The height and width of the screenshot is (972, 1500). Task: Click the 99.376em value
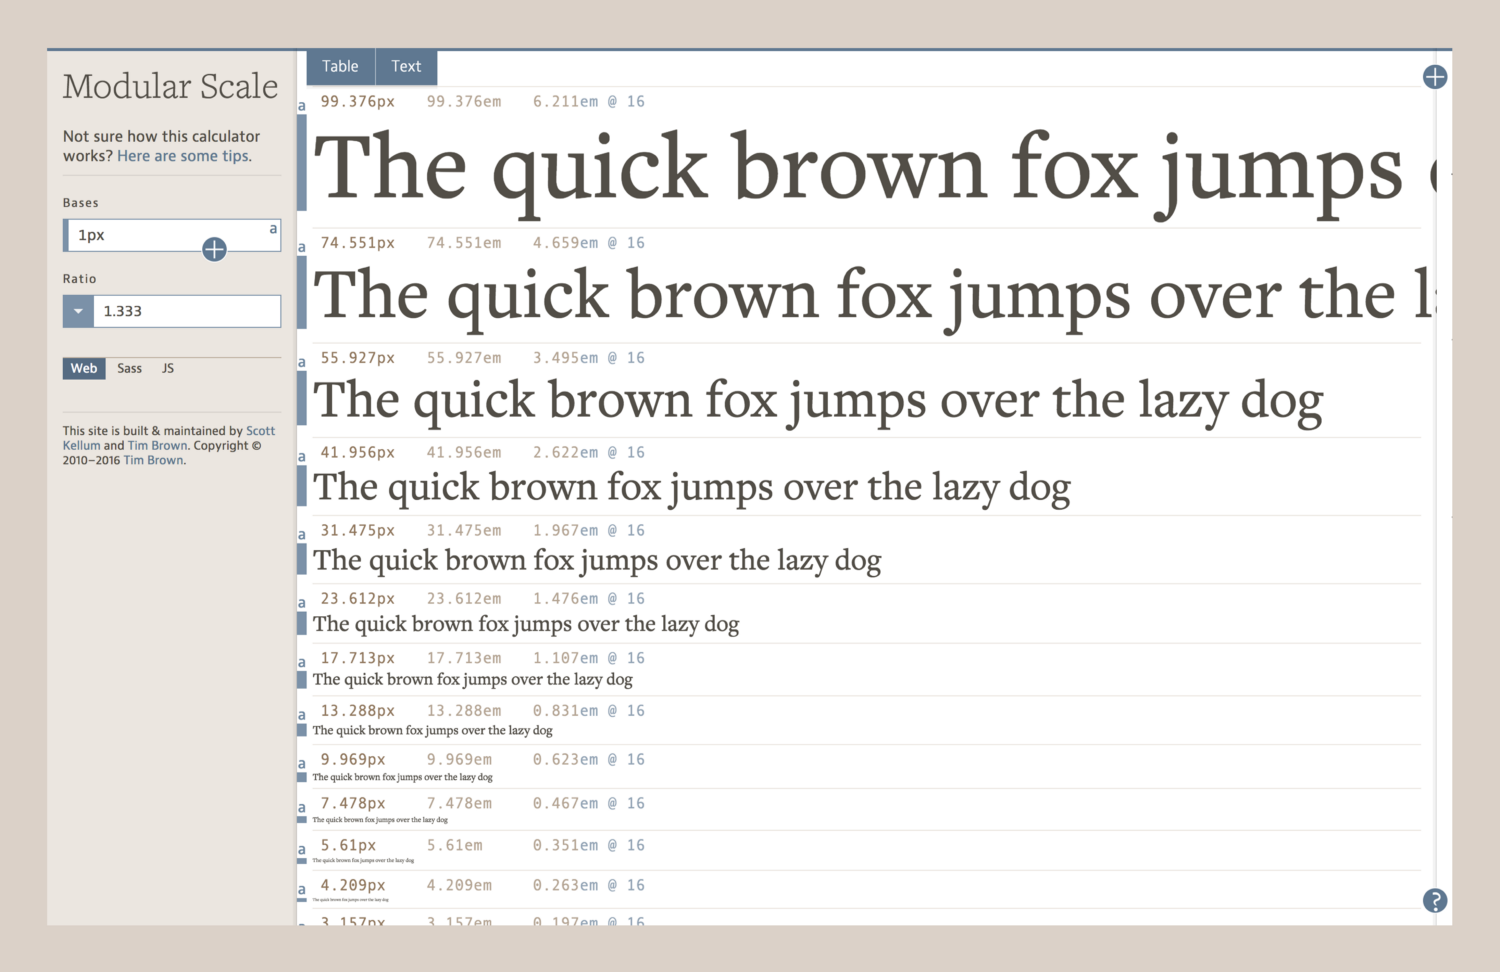pyautogui.click(x=464, y=102)
